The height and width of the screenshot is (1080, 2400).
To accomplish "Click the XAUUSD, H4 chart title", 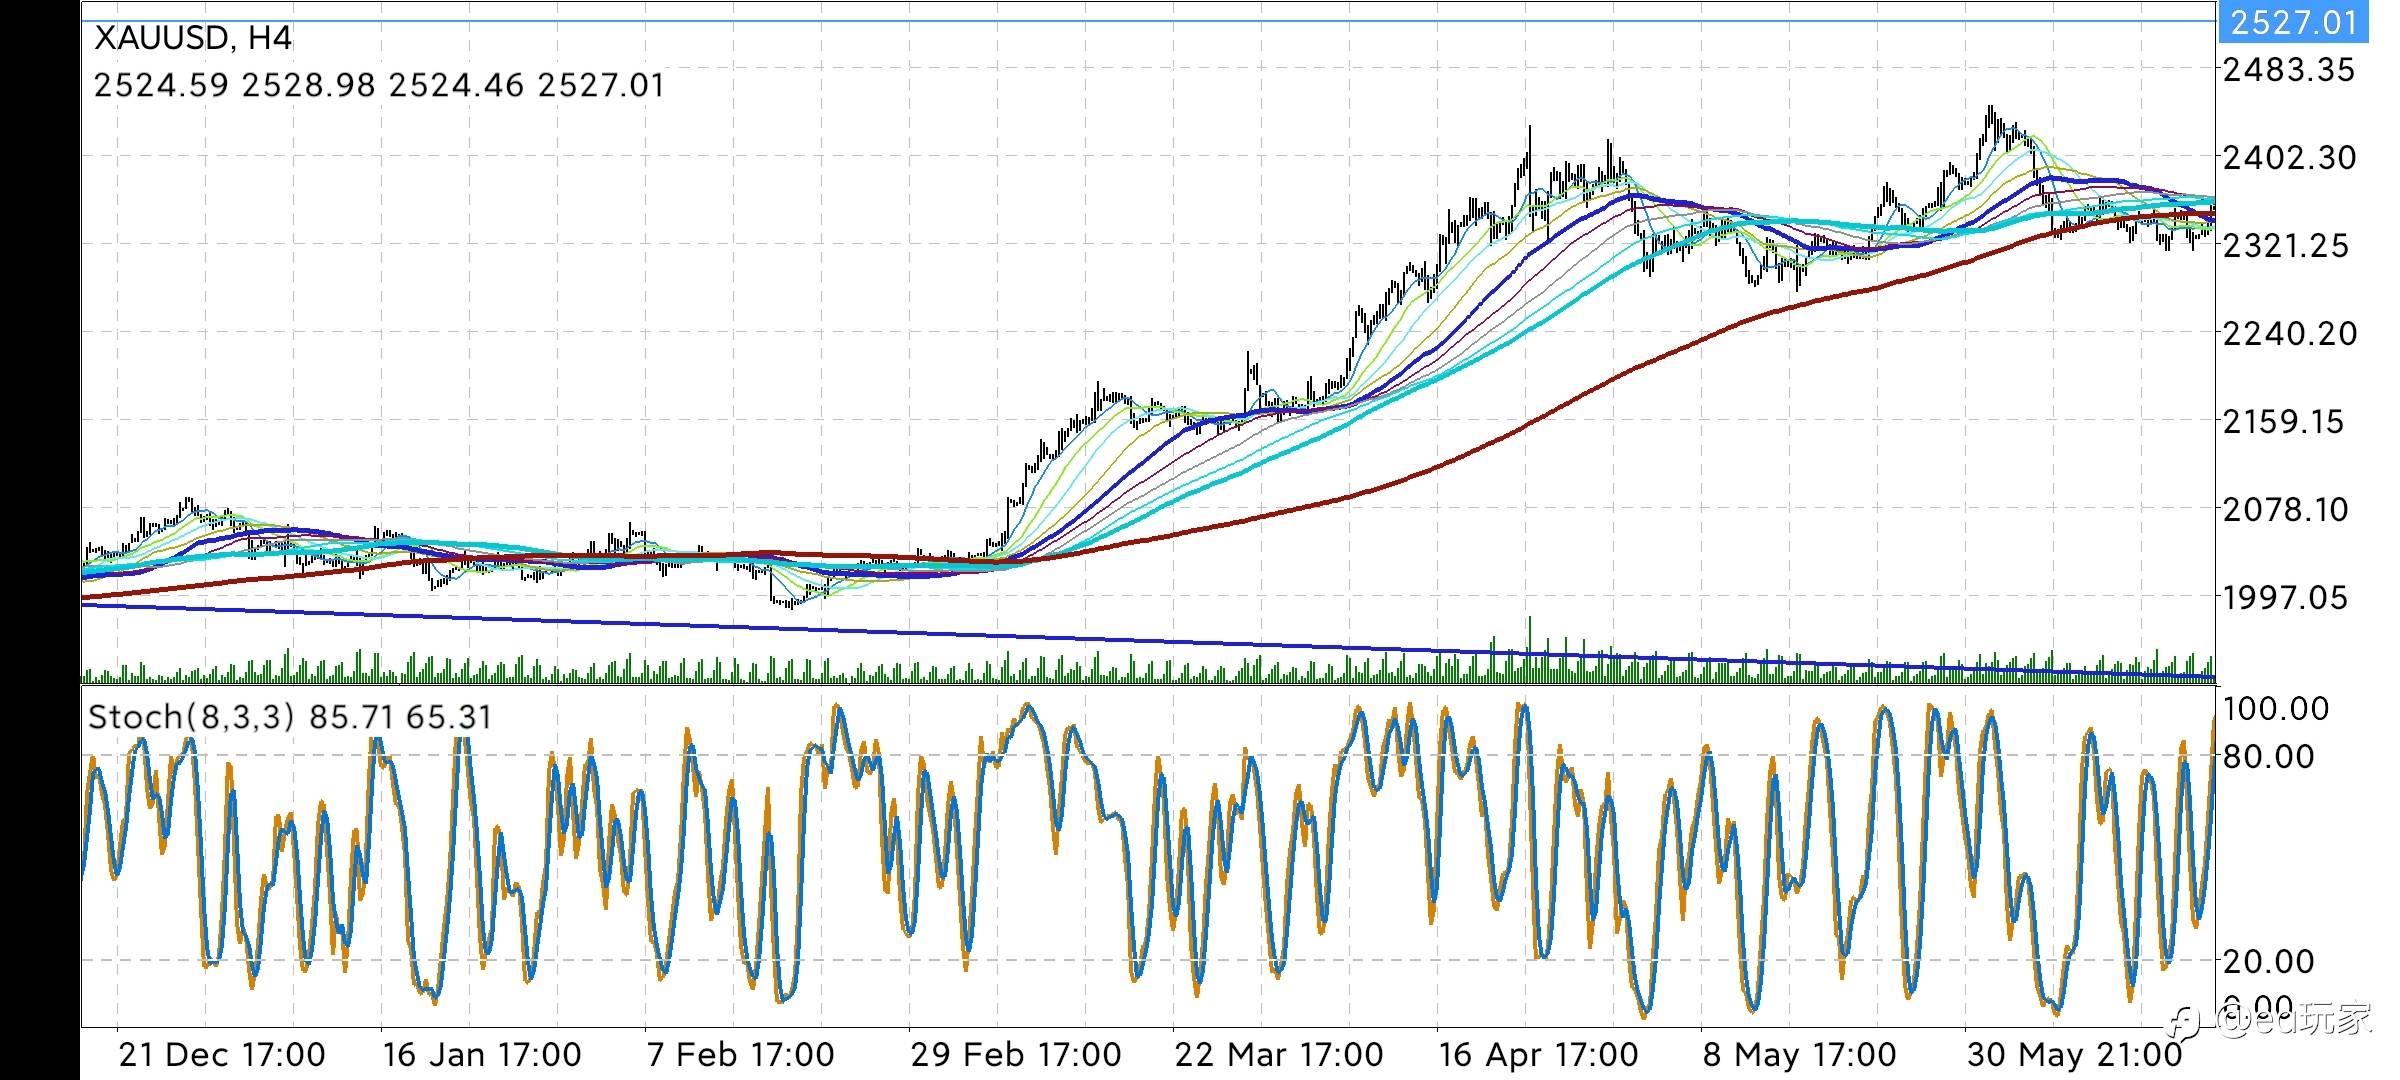I will coord(192,38).
